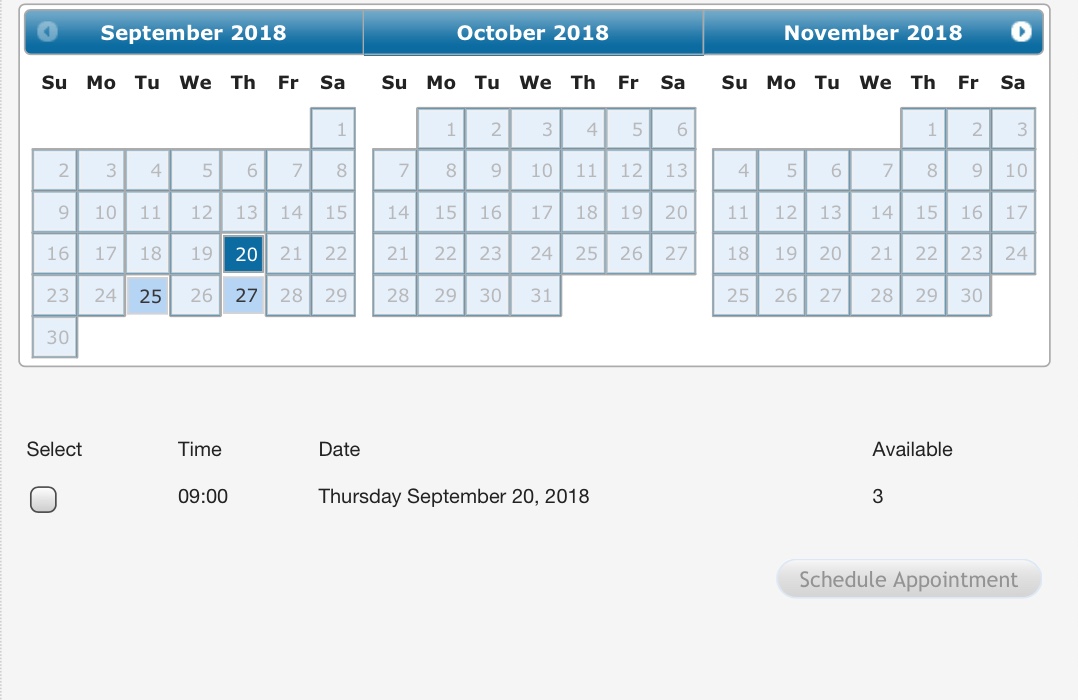Click the September 2018 month header
1078x700 pixels.
tap(193, 33)
